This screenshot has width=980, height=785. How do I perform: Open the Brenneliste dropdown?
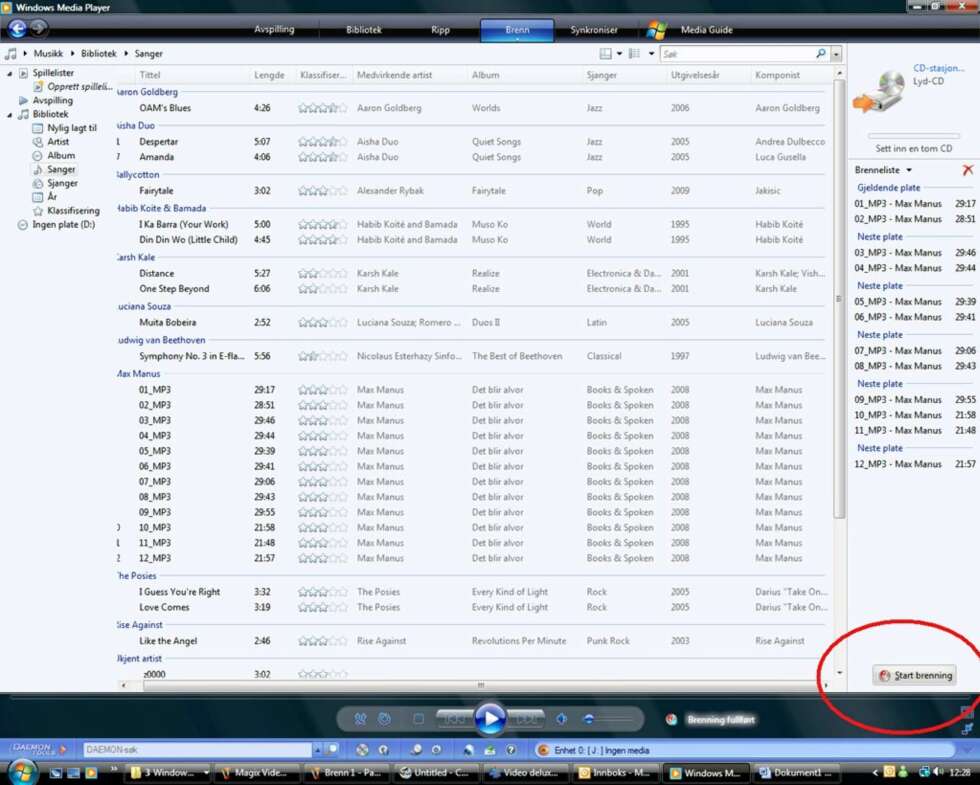[x=883, y=170]
